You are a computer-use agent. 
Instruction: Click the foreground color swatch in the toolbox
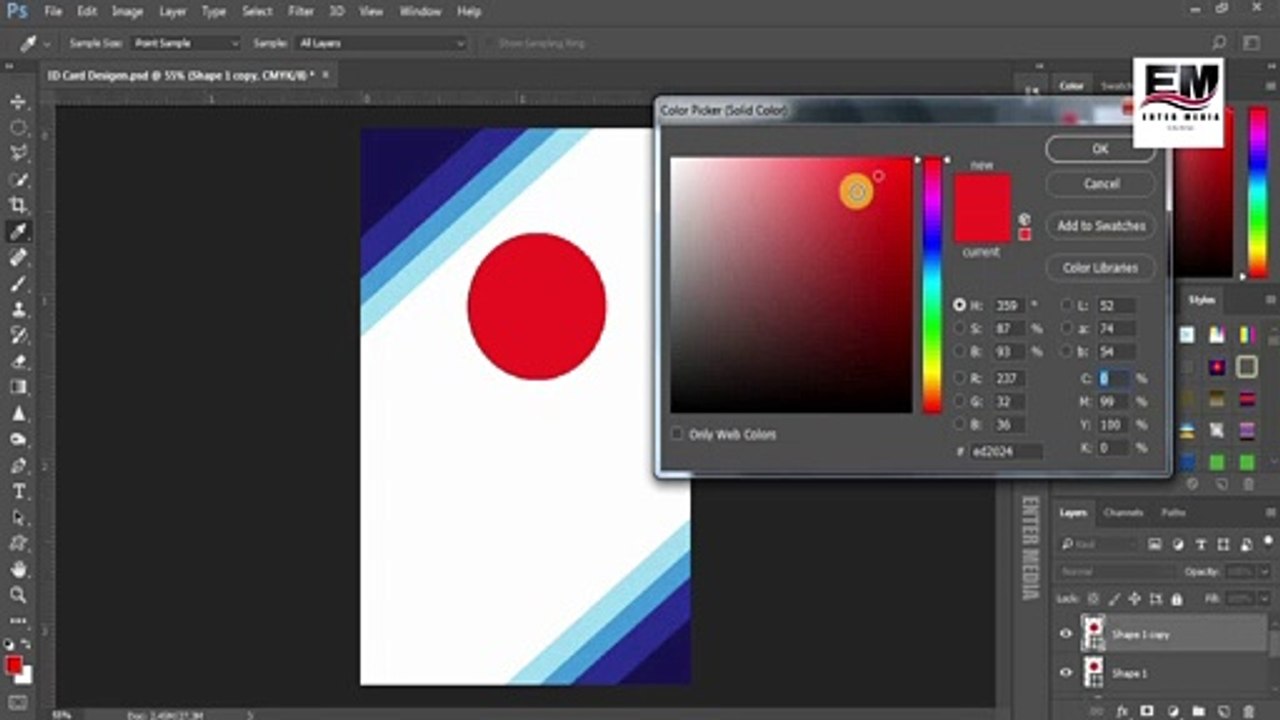13,666
